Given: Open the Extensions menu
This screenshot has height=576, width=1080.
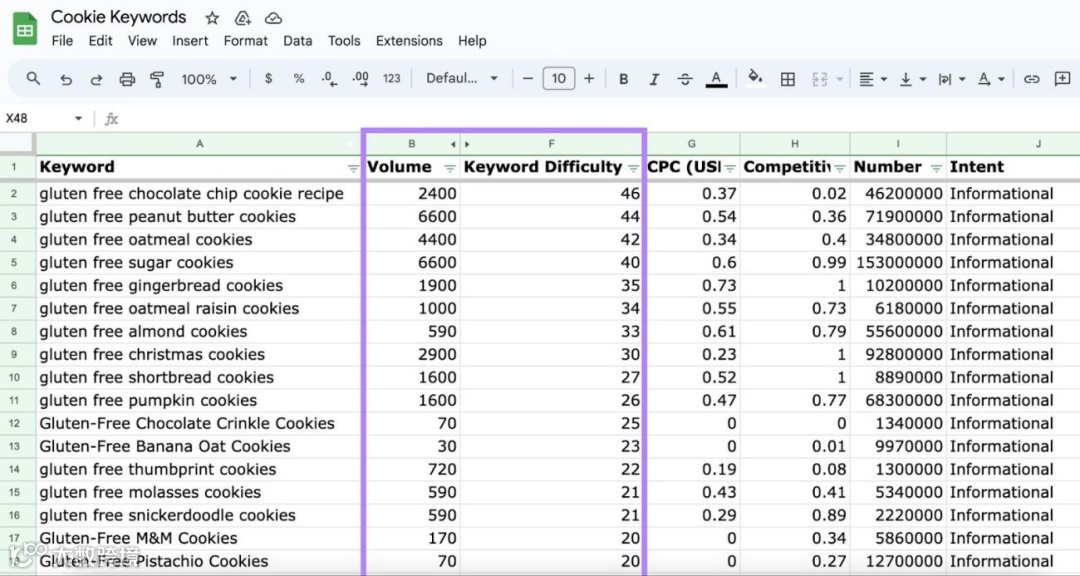Looking at the screenshot, I should [x=409, y=41].
